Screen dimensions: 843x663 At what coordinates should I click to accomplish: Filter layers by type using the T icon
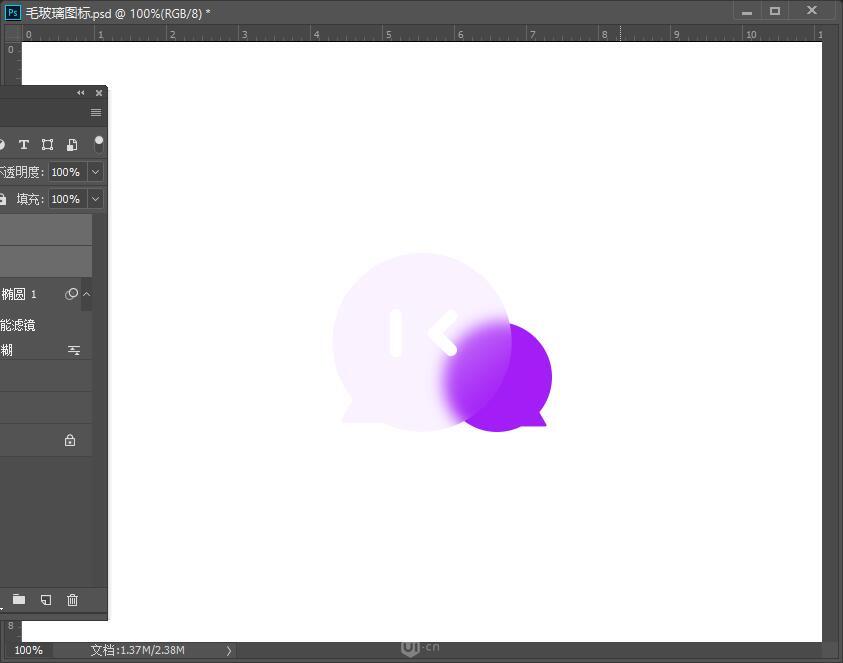(24, 144)
